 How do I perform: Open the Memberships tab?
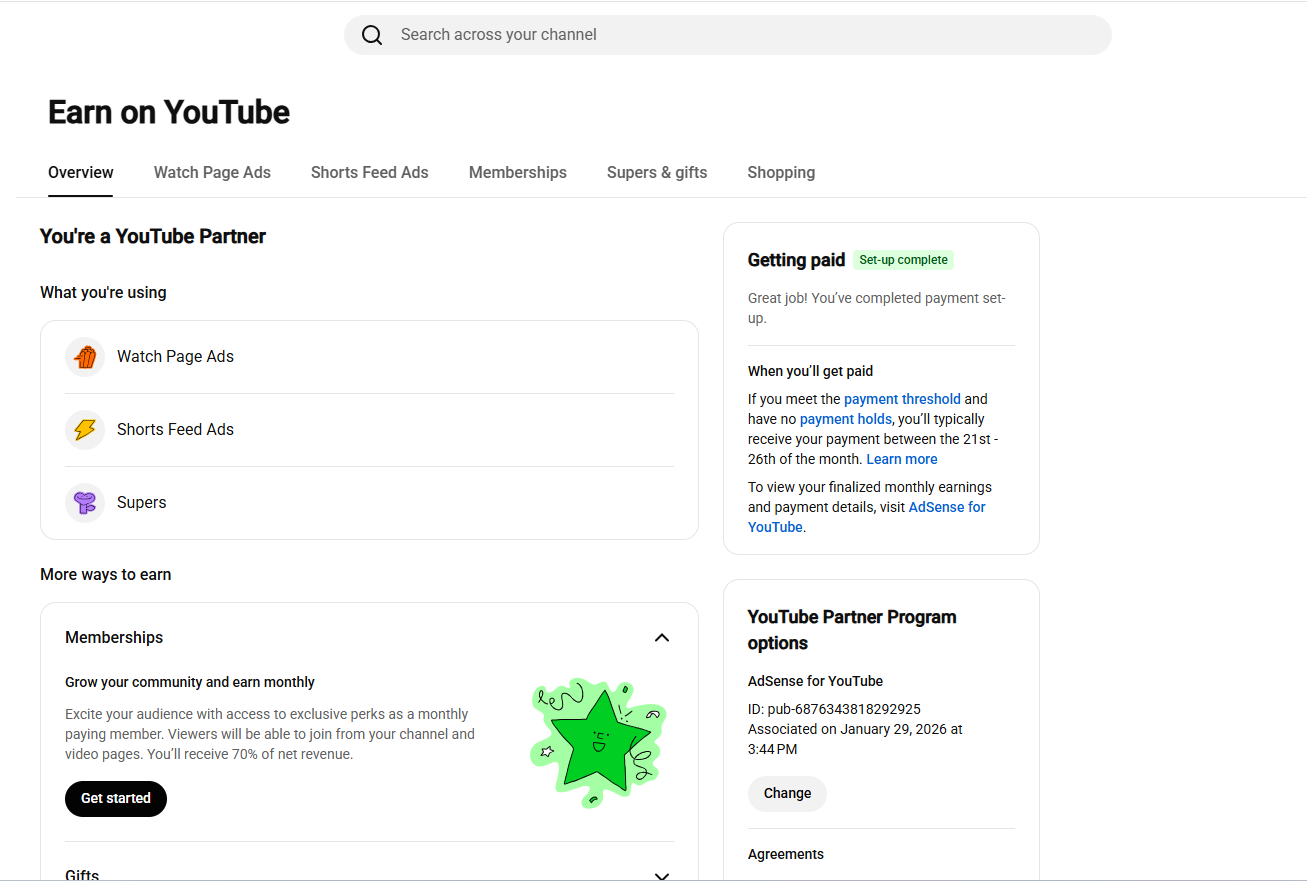[x=518, y=172]
